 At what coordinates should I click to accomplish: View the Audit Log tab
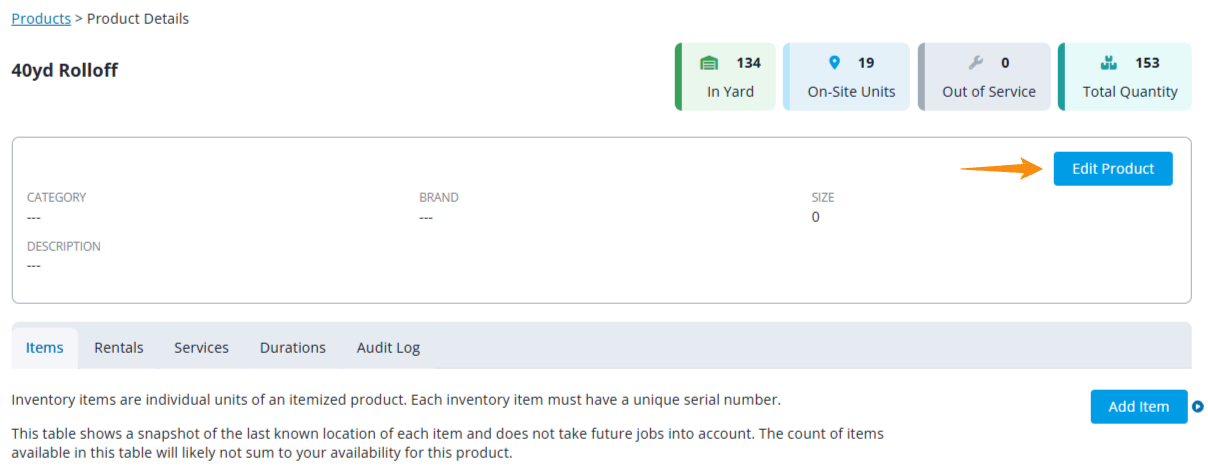pyautogui.click(x=388, y=348)
